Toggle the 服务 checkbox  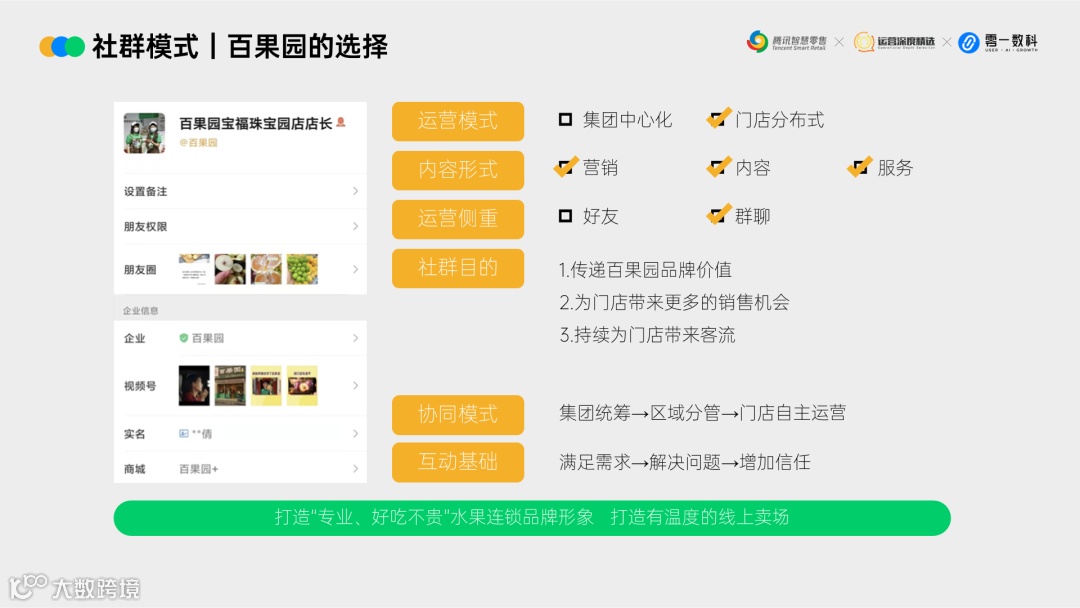point(860,167)
